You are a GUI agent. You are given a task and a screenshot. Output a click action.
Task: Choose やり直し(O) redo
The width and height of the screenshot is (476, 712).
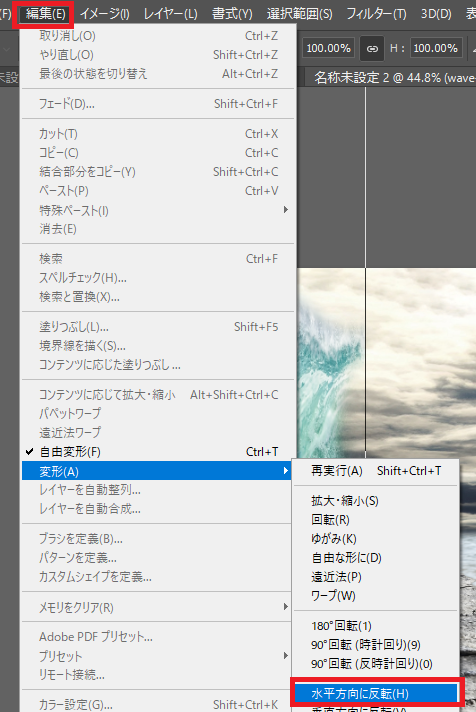pyautogui.click(x=159, y=54)
